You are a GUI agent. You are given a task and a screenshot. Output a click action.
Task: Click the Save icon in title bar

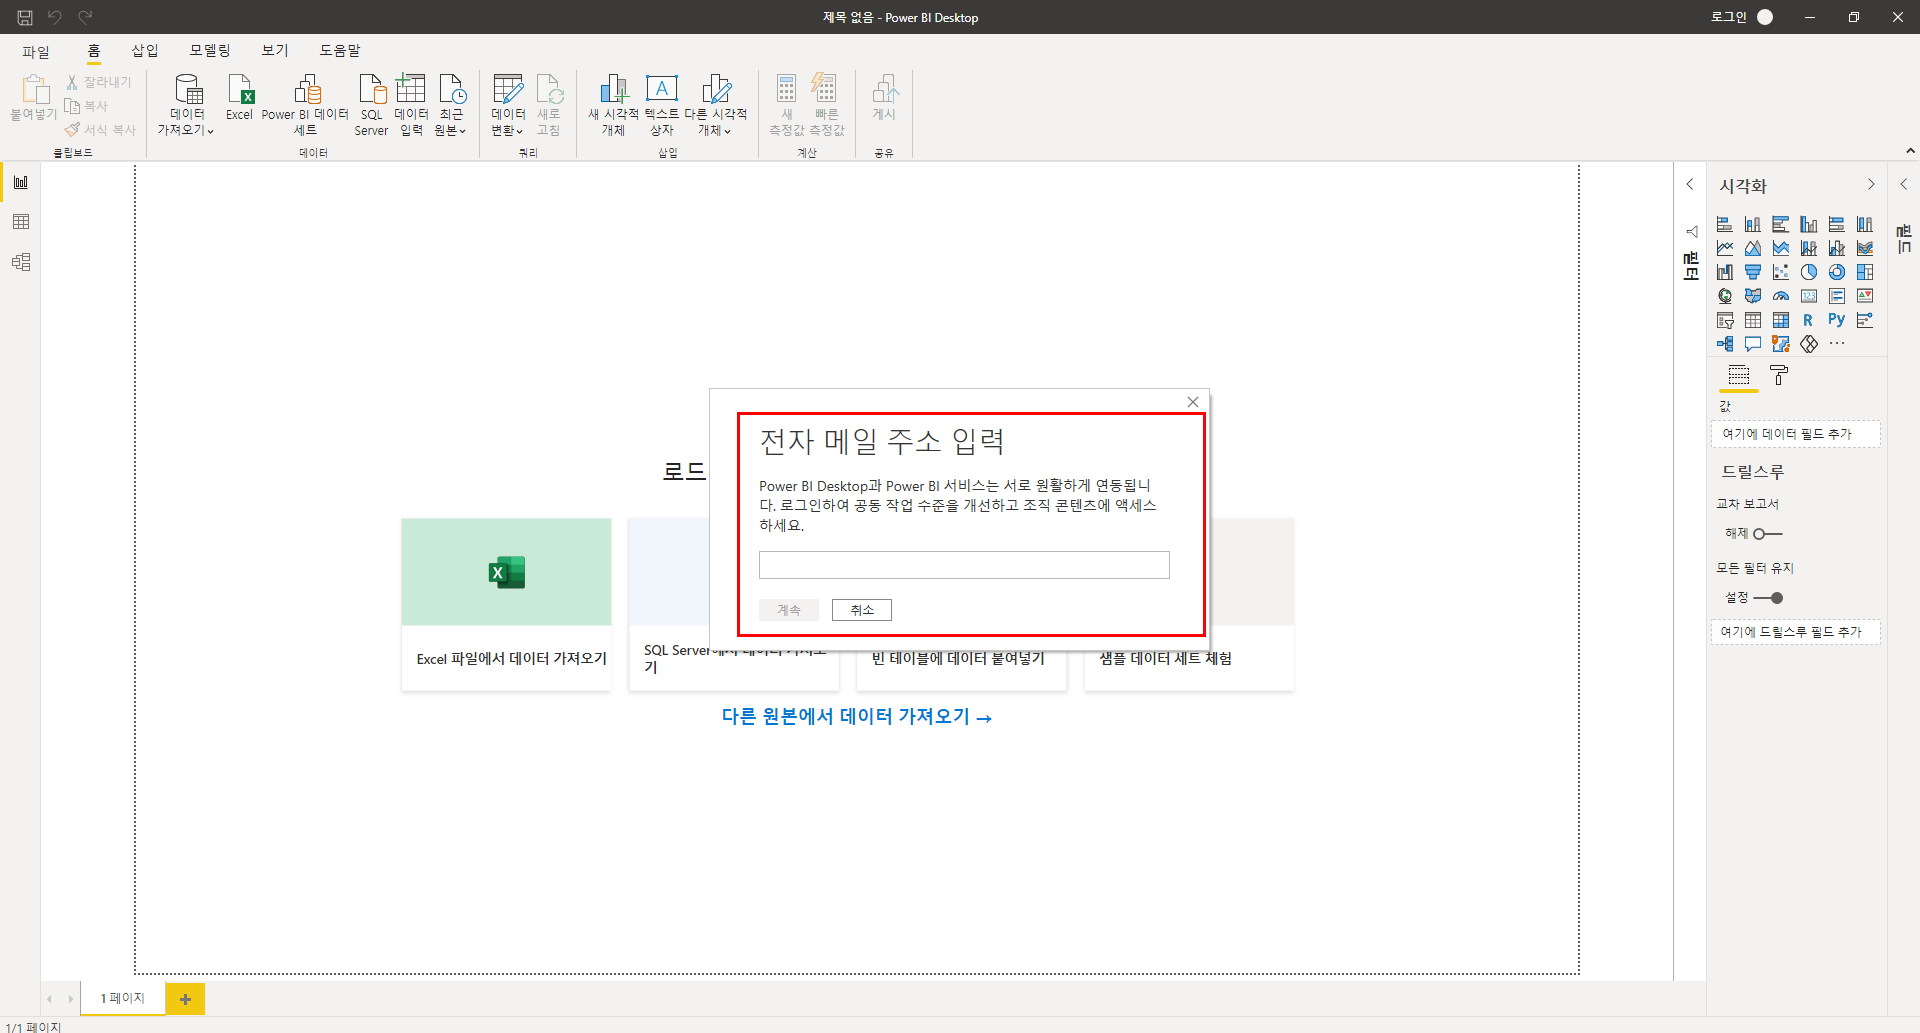pyautogui.click(x=25, y=17)
